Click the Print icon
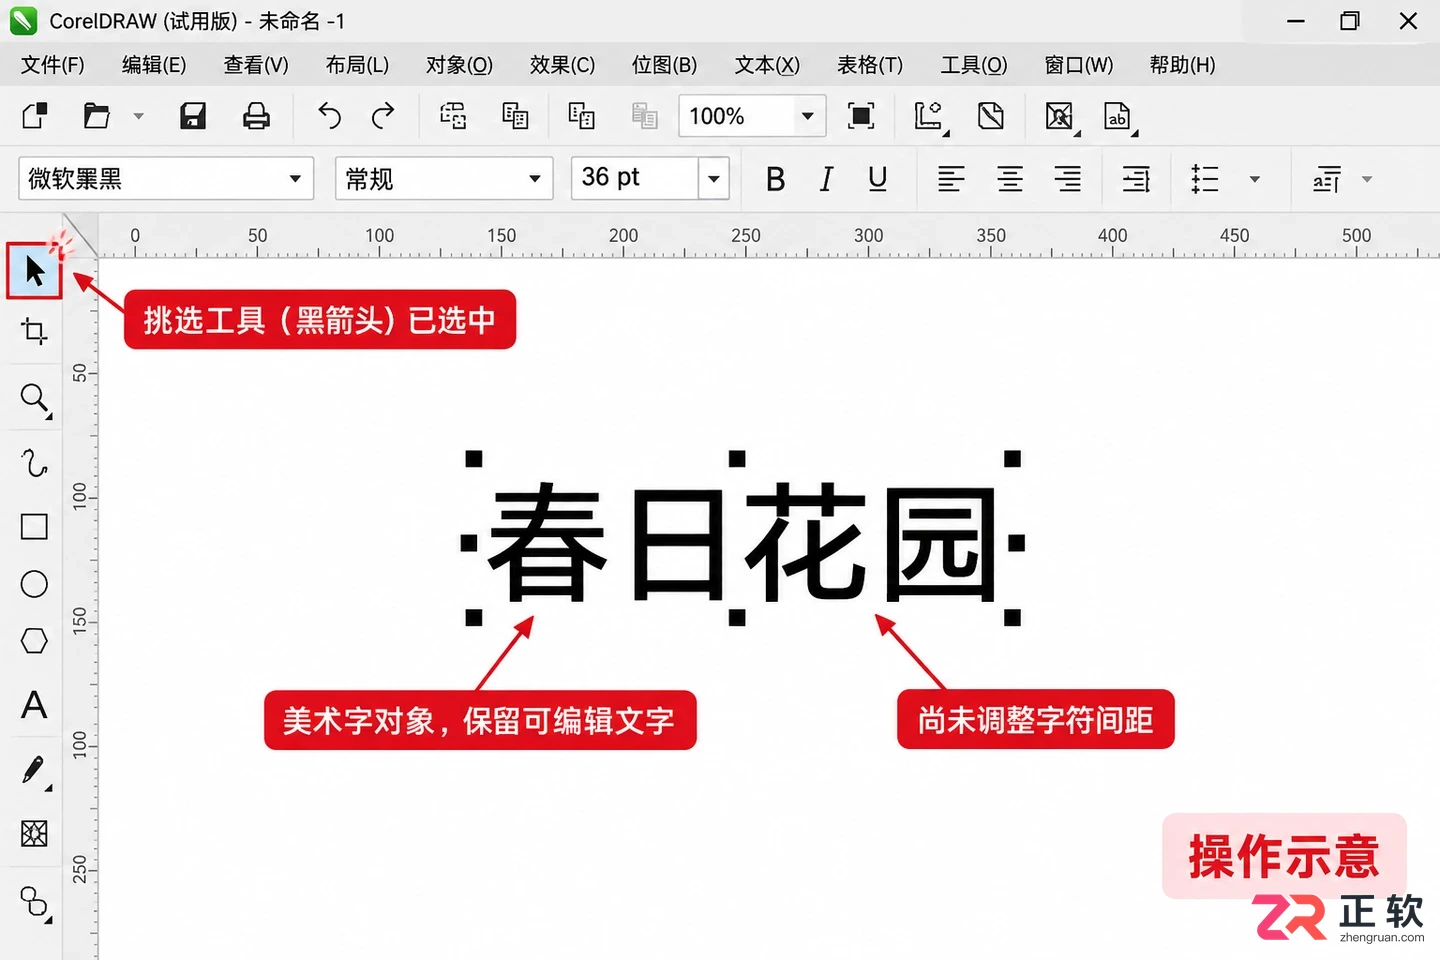Screen dimensions: 1440x960 256,116
